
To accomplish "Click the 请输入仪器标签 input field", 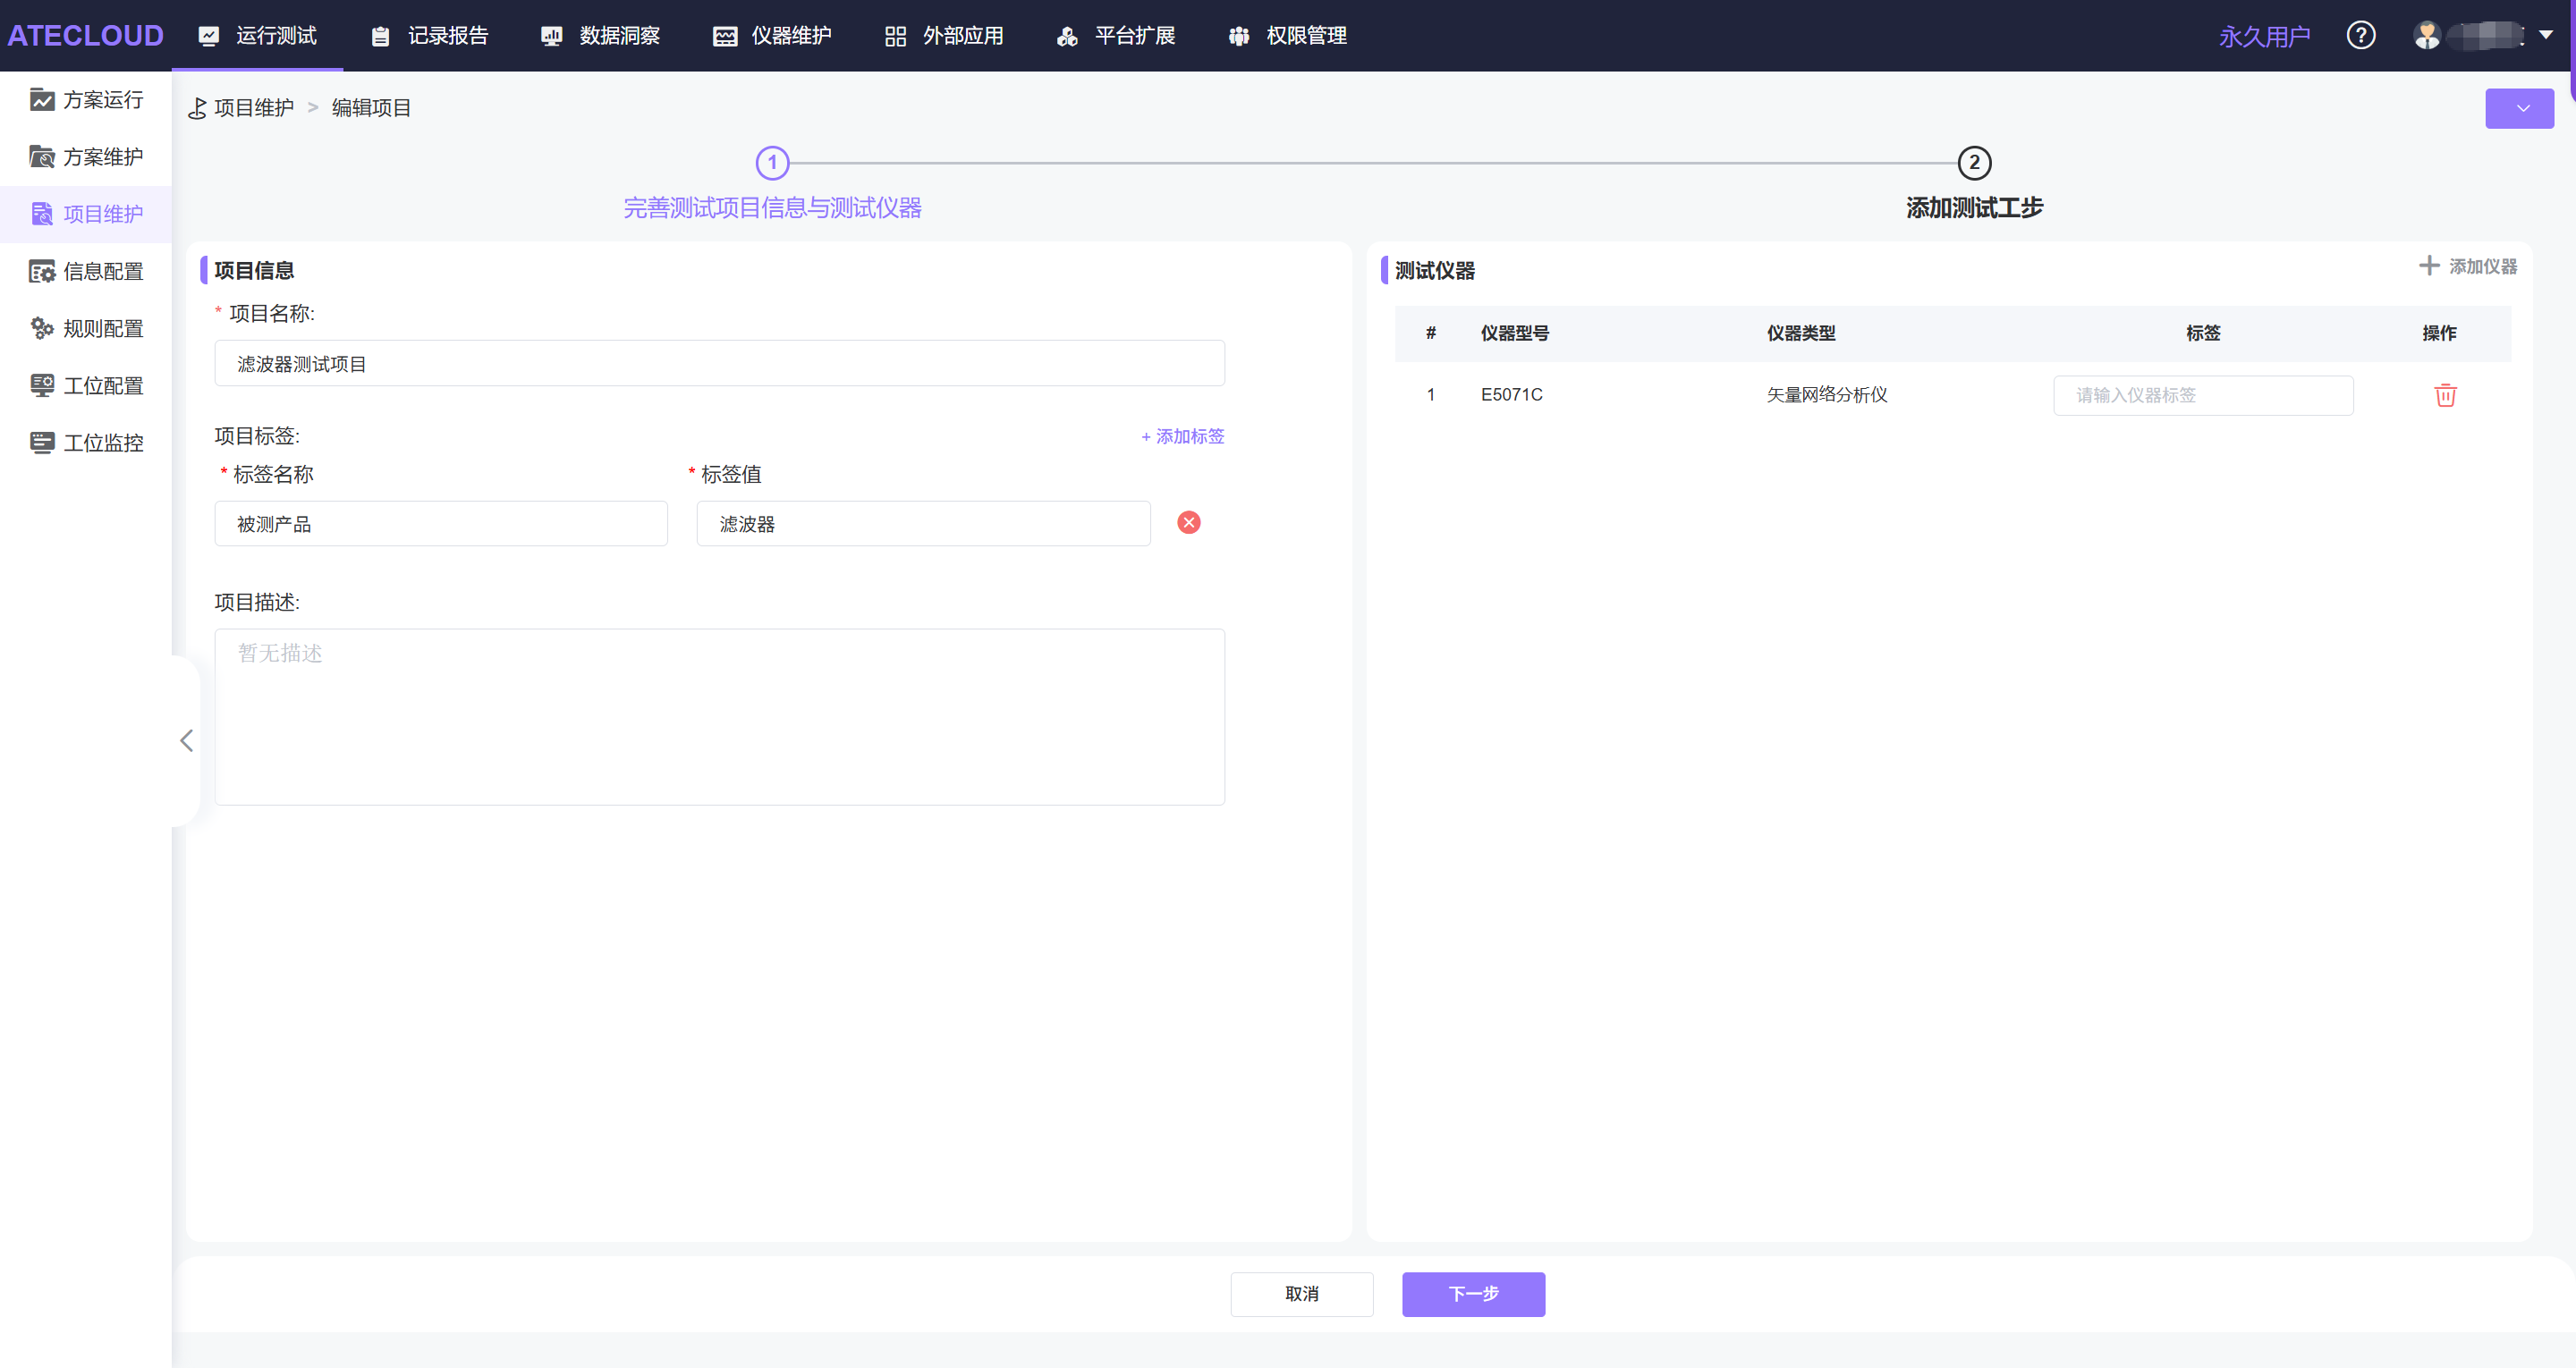I will click(2202, 395).
